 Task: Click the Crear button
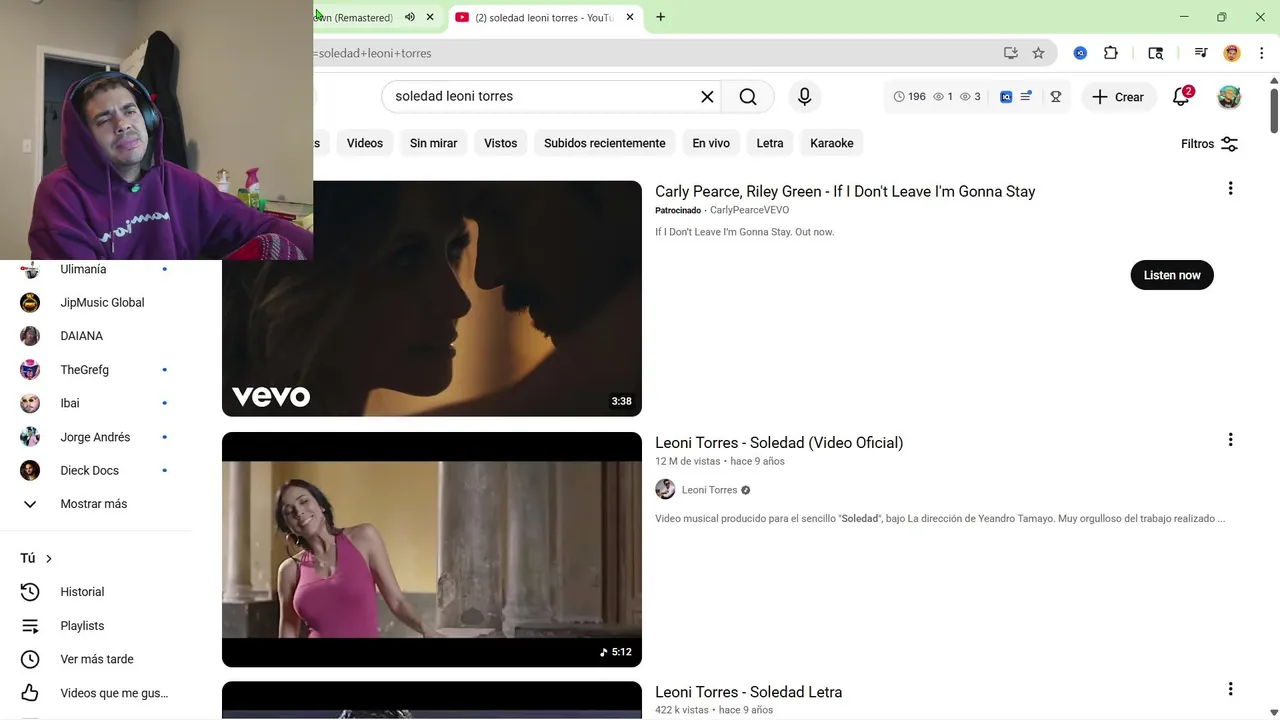point(1118,97)
